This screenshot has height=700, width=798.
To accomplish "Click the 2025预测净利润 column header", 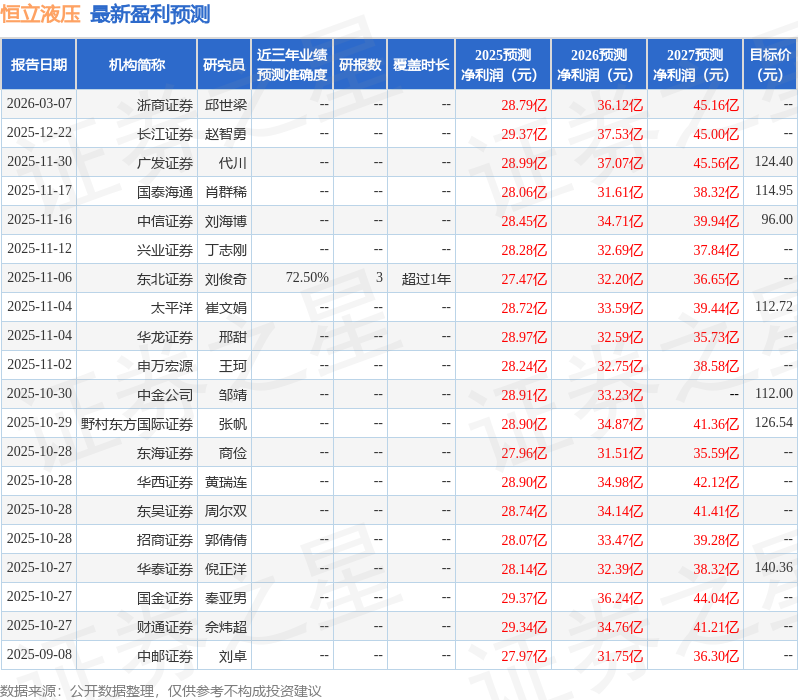I will pyautogui.click(x=503, y=65).
